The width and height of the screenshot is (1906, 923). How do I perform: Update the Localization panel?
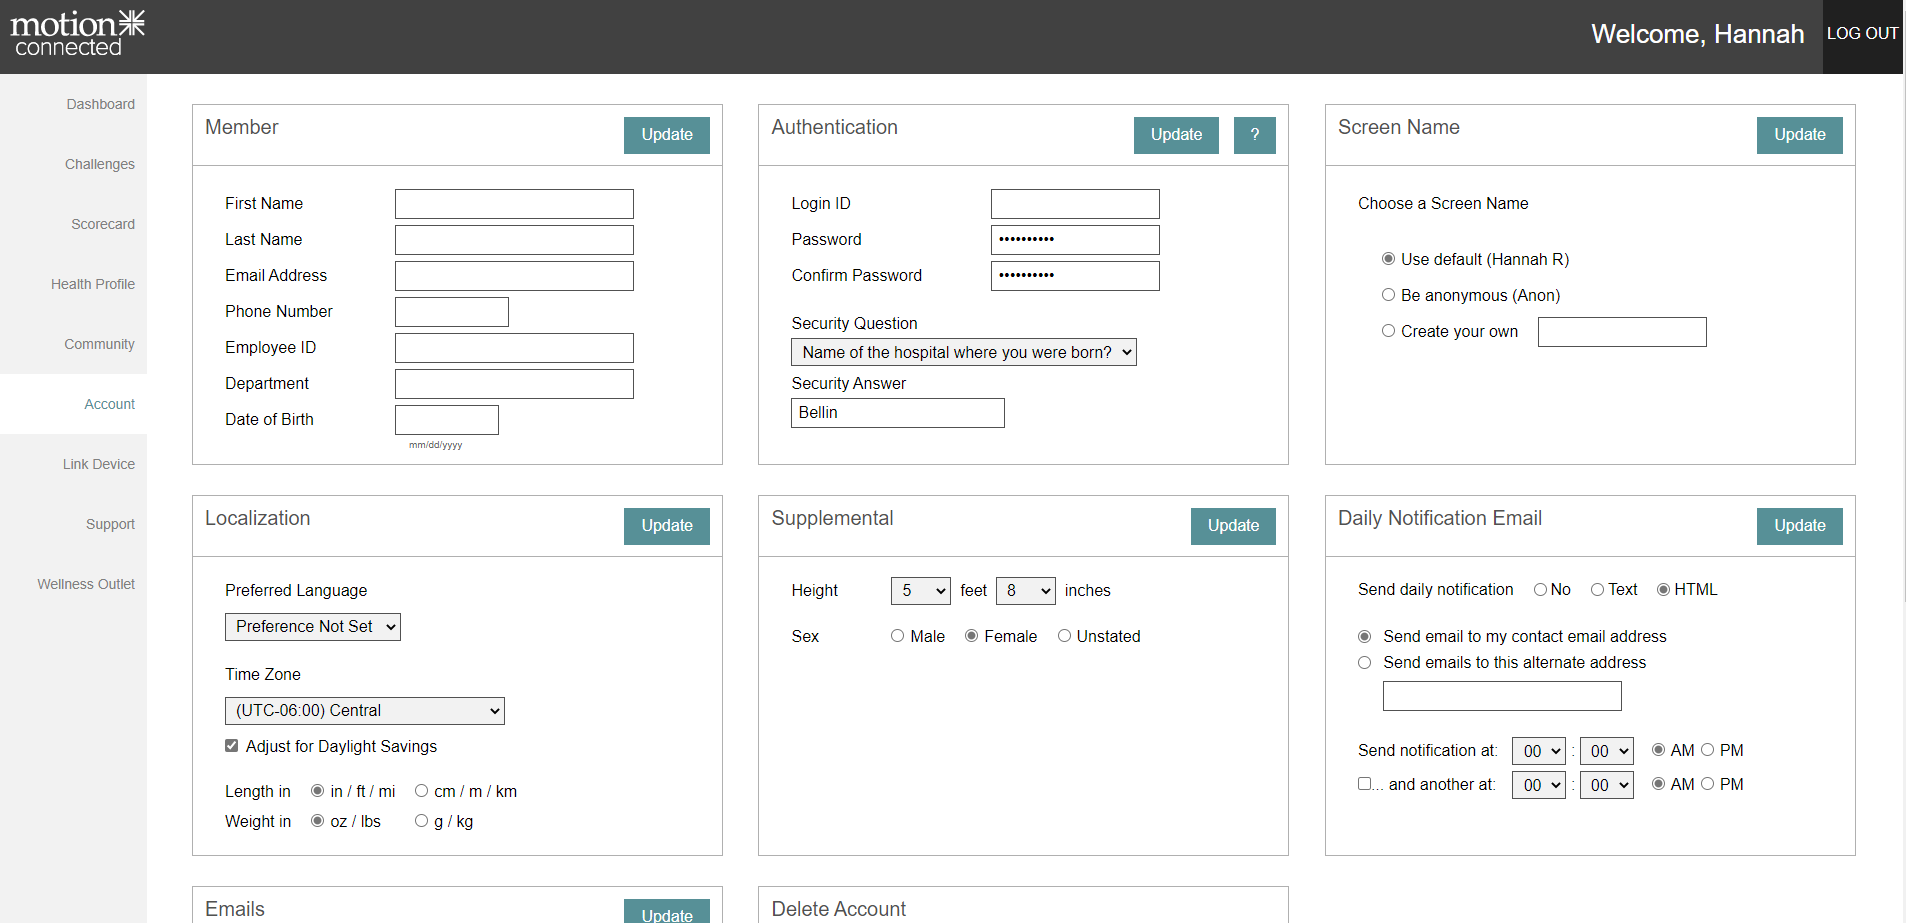point(667,526)
